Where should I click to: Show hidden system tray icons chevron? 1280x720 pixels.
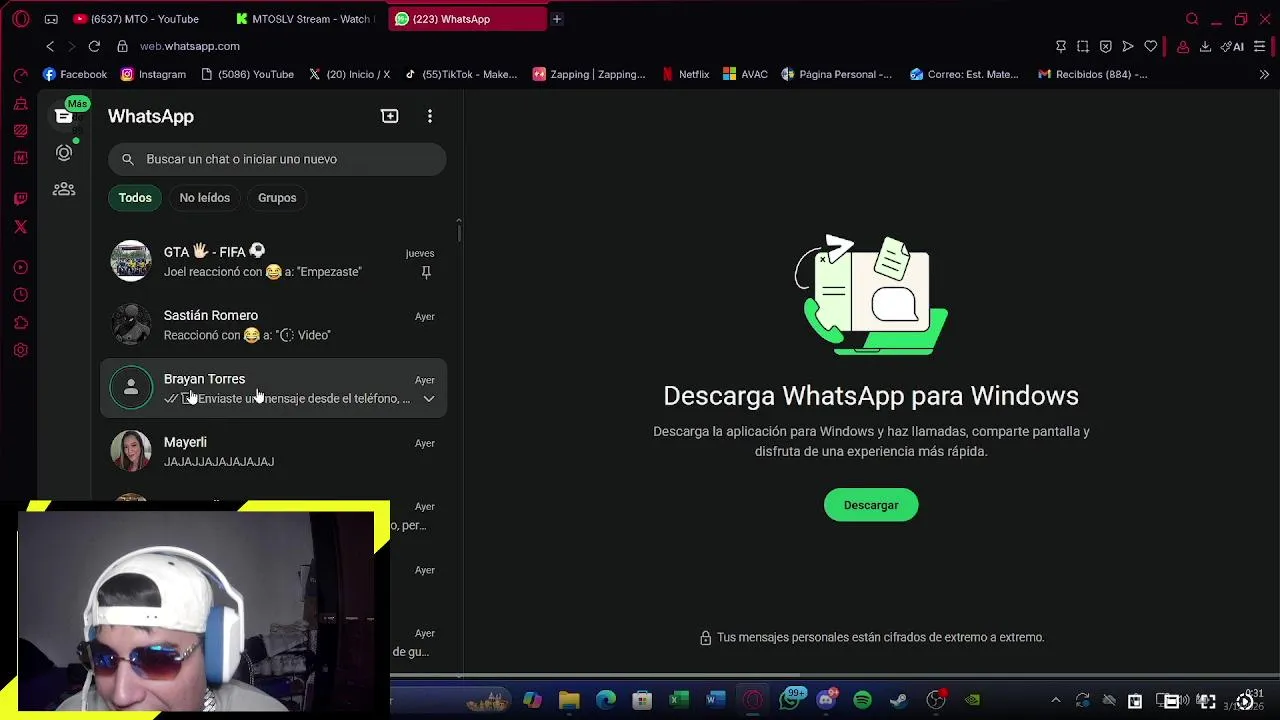click(x=1056, y=700)
